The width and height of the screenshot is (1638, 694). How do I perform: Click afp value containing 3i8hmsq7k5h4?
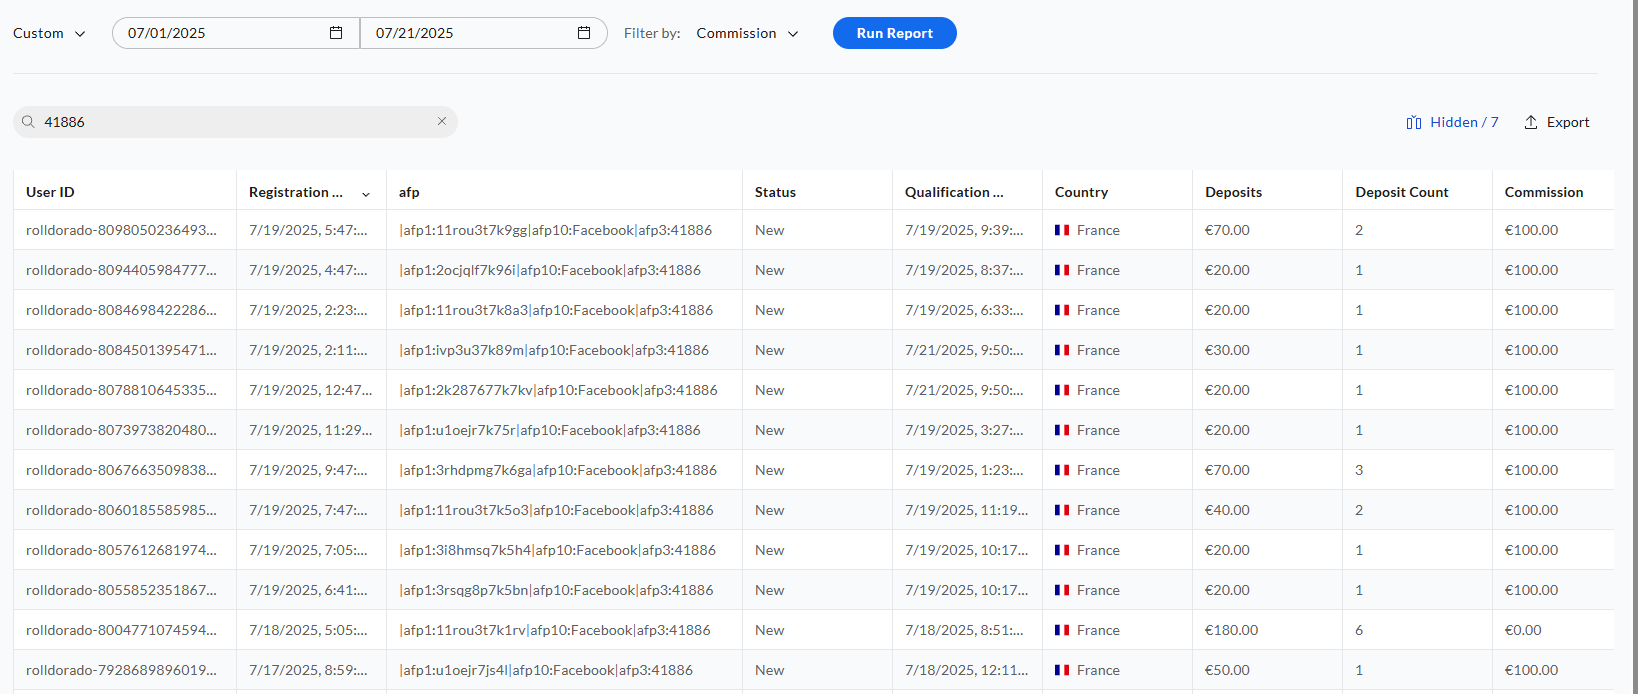pos(557,550)
